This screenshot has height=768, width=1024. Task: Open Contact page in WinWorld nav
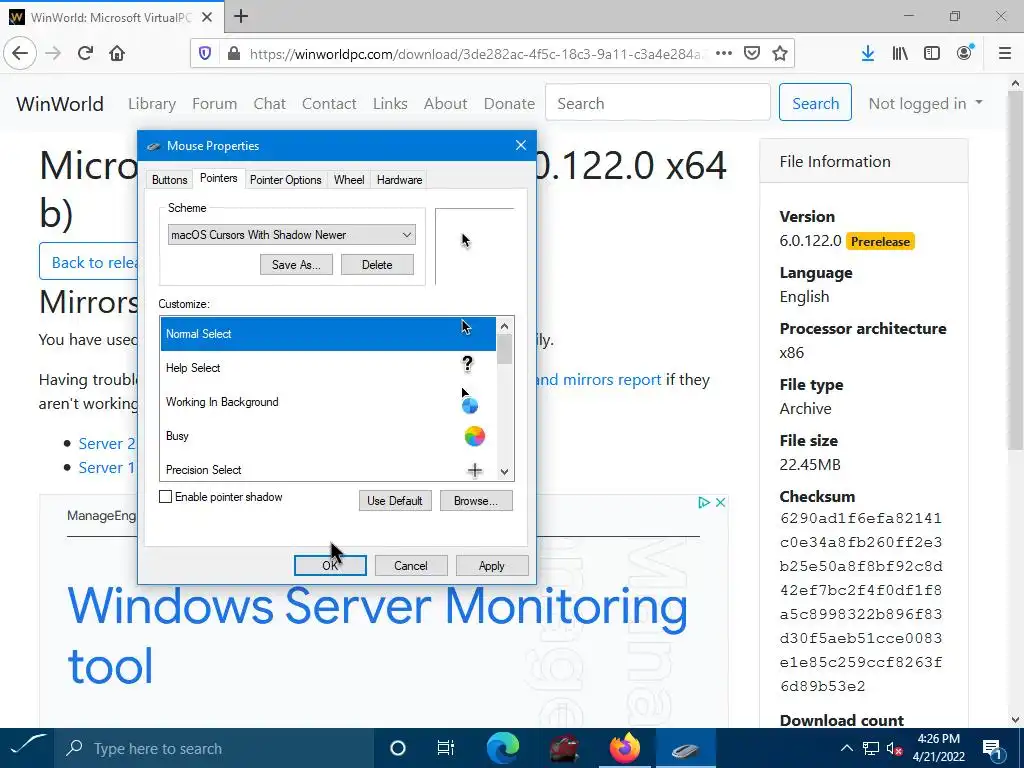[329, 103]
